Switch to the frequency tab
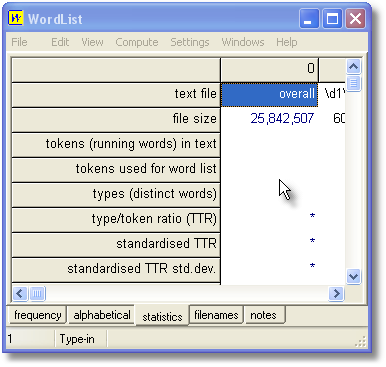The height and width of the screenshot is (367, 386). click(38, 315)
